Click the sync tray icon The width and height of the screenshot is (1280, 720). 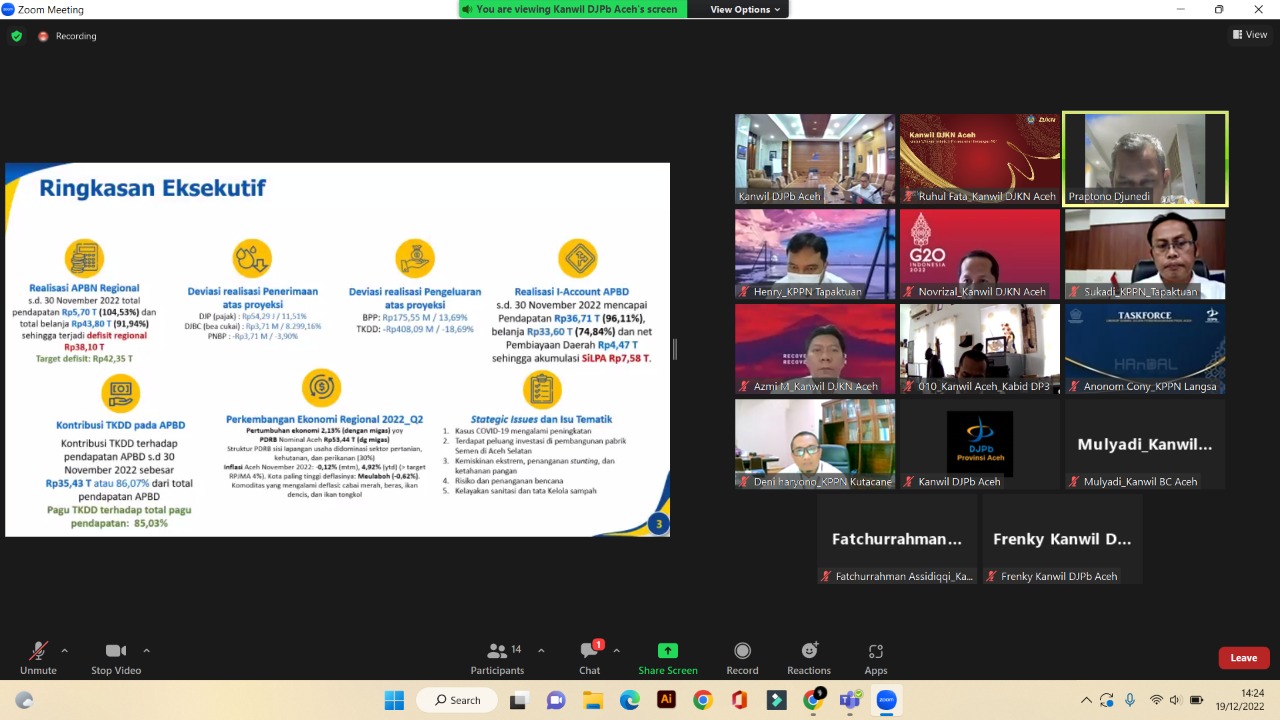[x=1107, y=700]
